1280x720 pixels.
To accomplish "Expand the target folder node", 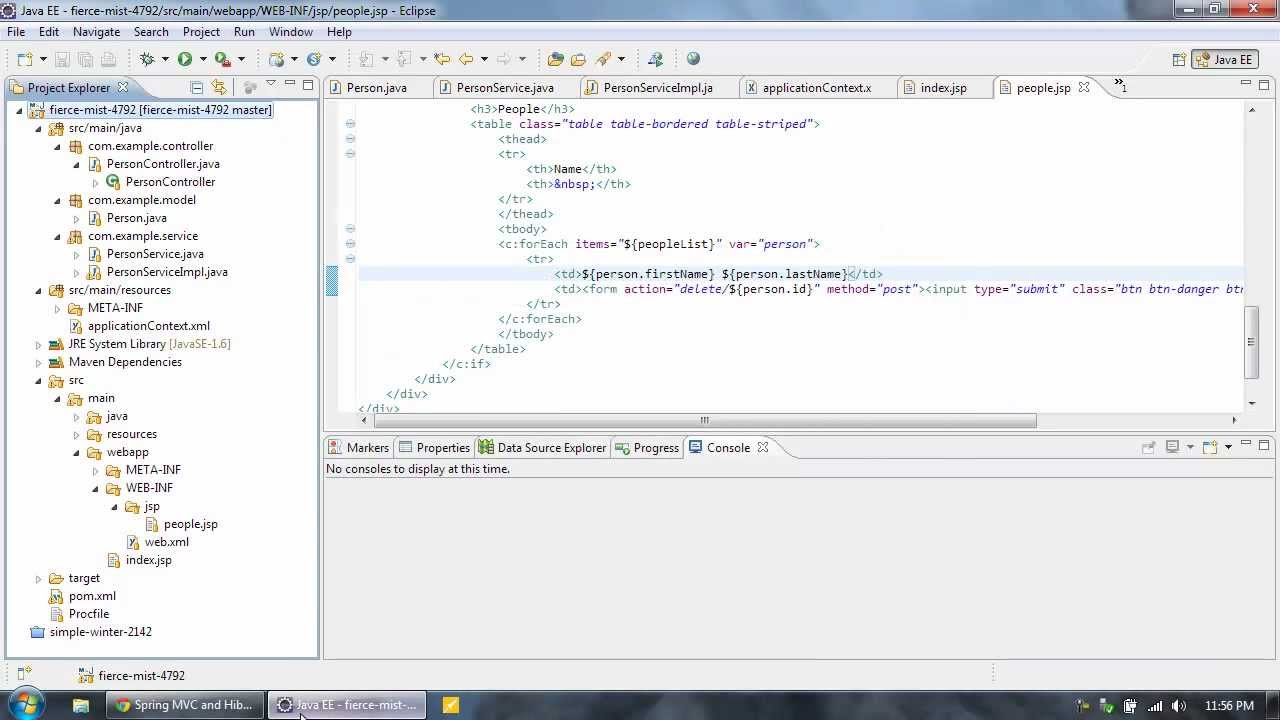I will (x=39, y=578).
